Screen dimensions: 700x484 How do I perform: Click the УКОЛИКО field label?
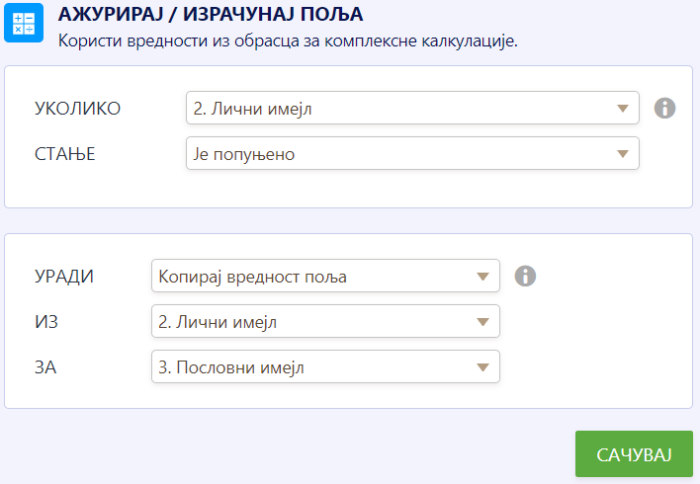click(78, 108)
